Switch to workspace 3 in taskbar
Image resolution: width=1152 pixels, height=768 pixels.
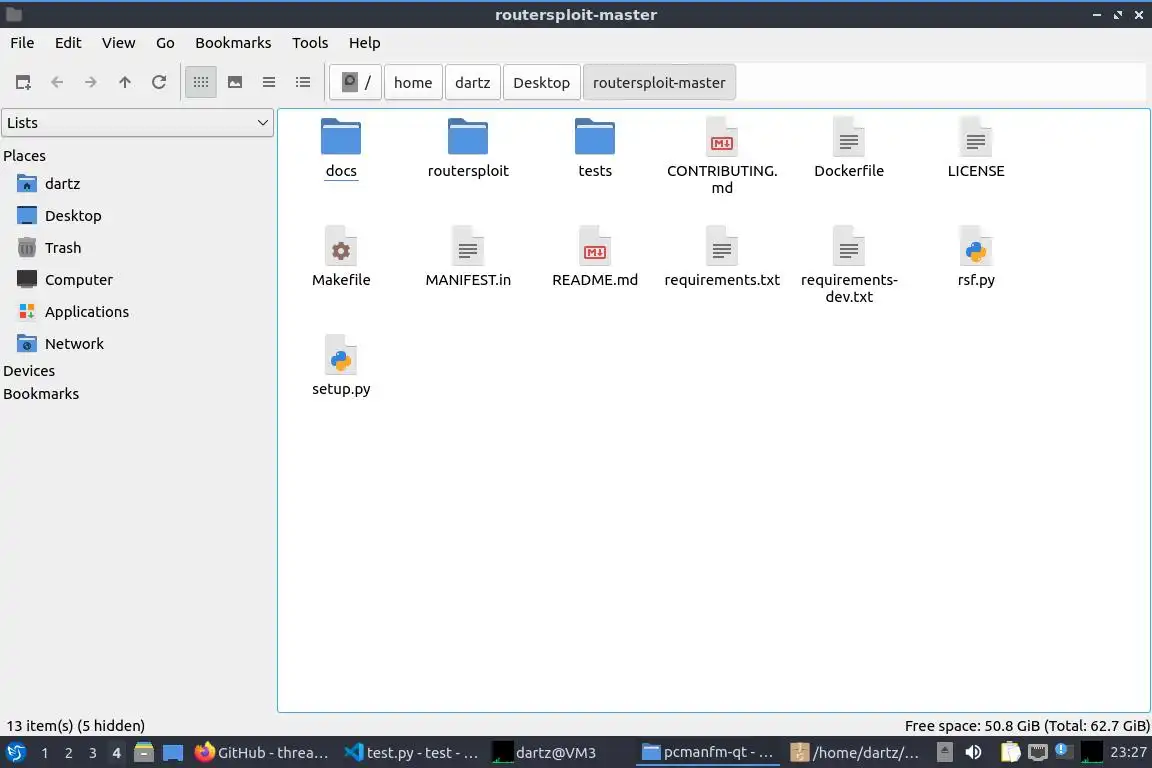coord(93,753)
